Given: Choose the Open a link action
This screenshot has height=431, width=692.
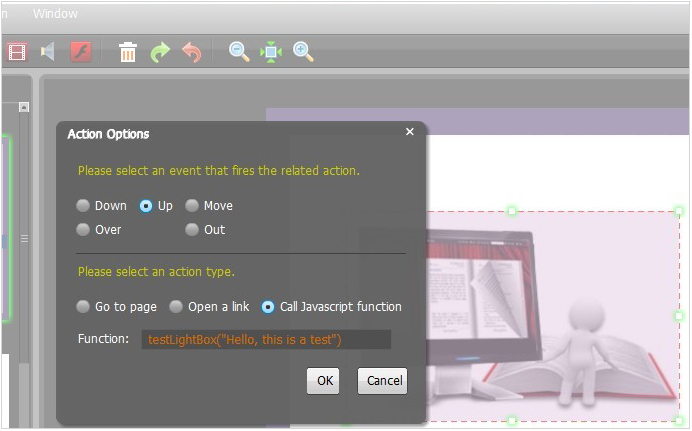Looking at the screenshot, I should pos(176,307).
